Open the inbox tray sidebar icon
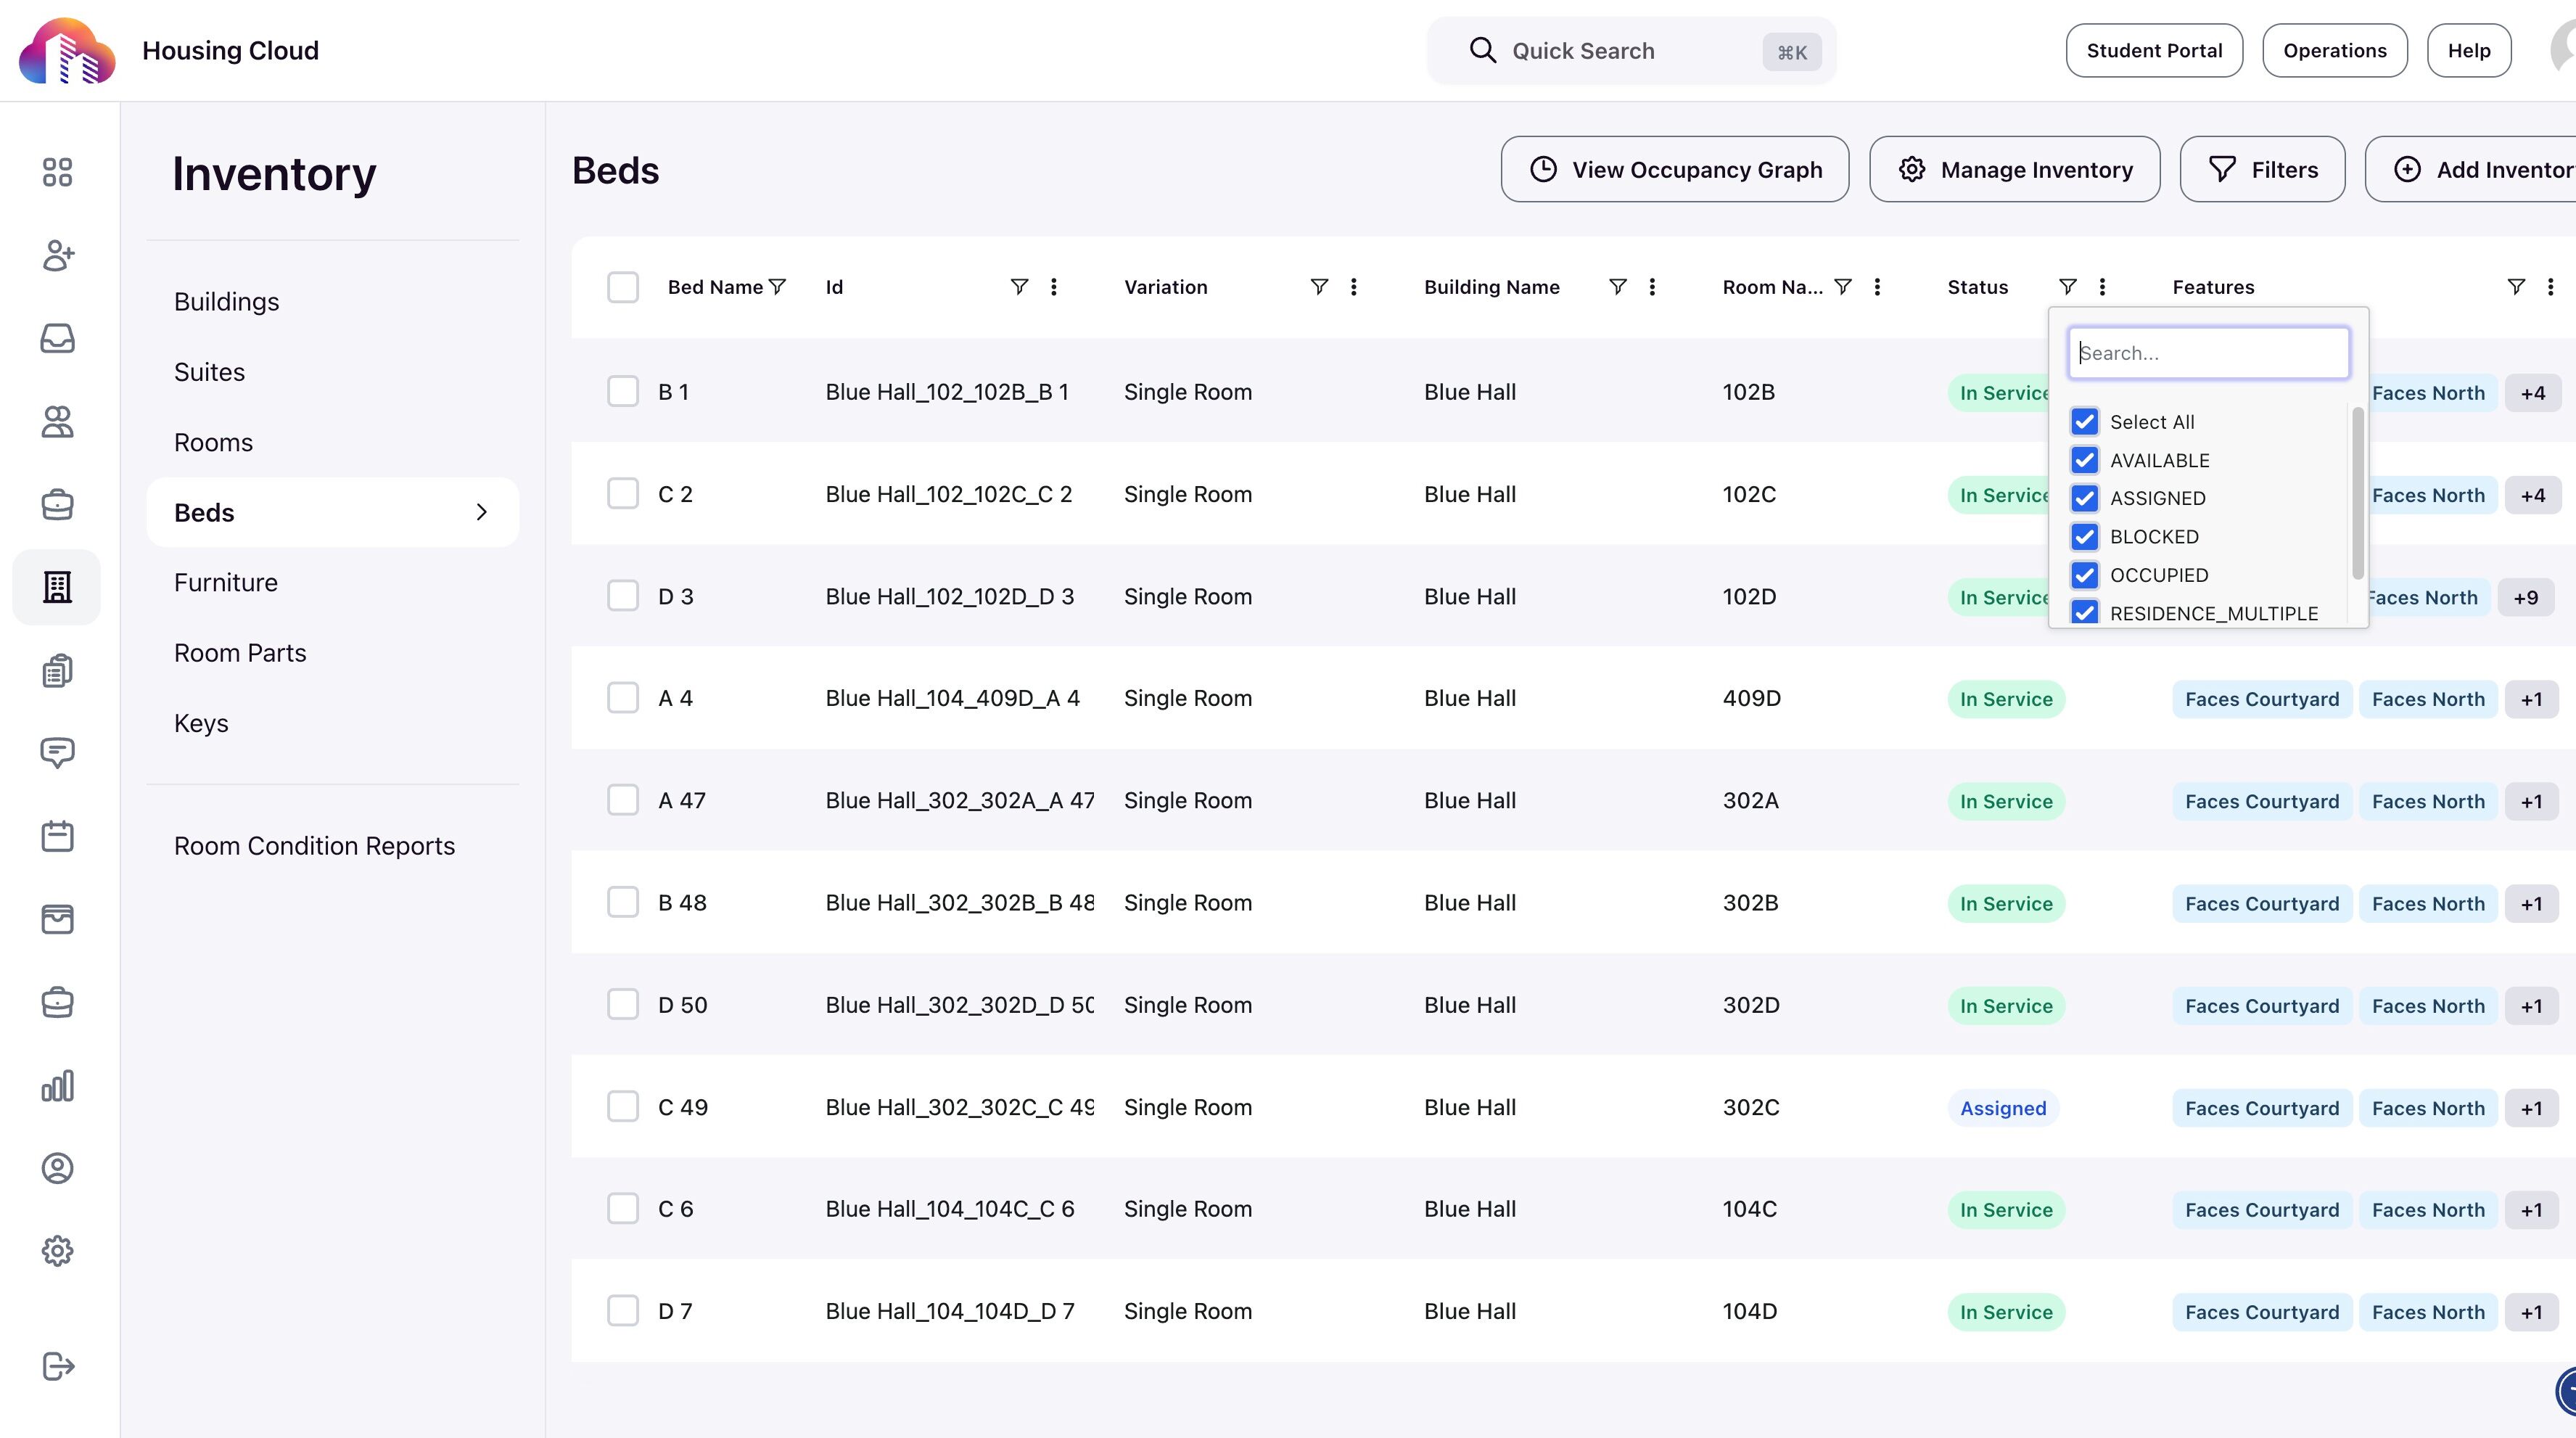This screenshot has width=2576, height=1438. [x=57, y=338]
